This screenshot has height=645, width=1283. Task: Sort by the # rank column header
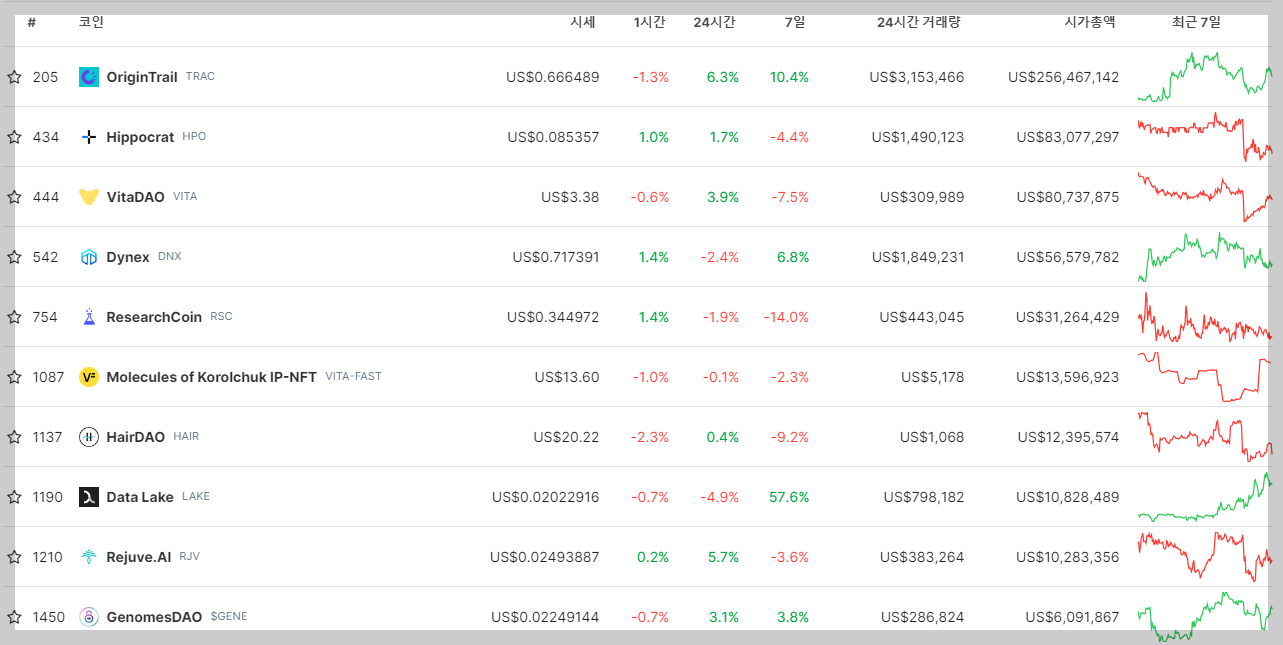coord(32,22)
